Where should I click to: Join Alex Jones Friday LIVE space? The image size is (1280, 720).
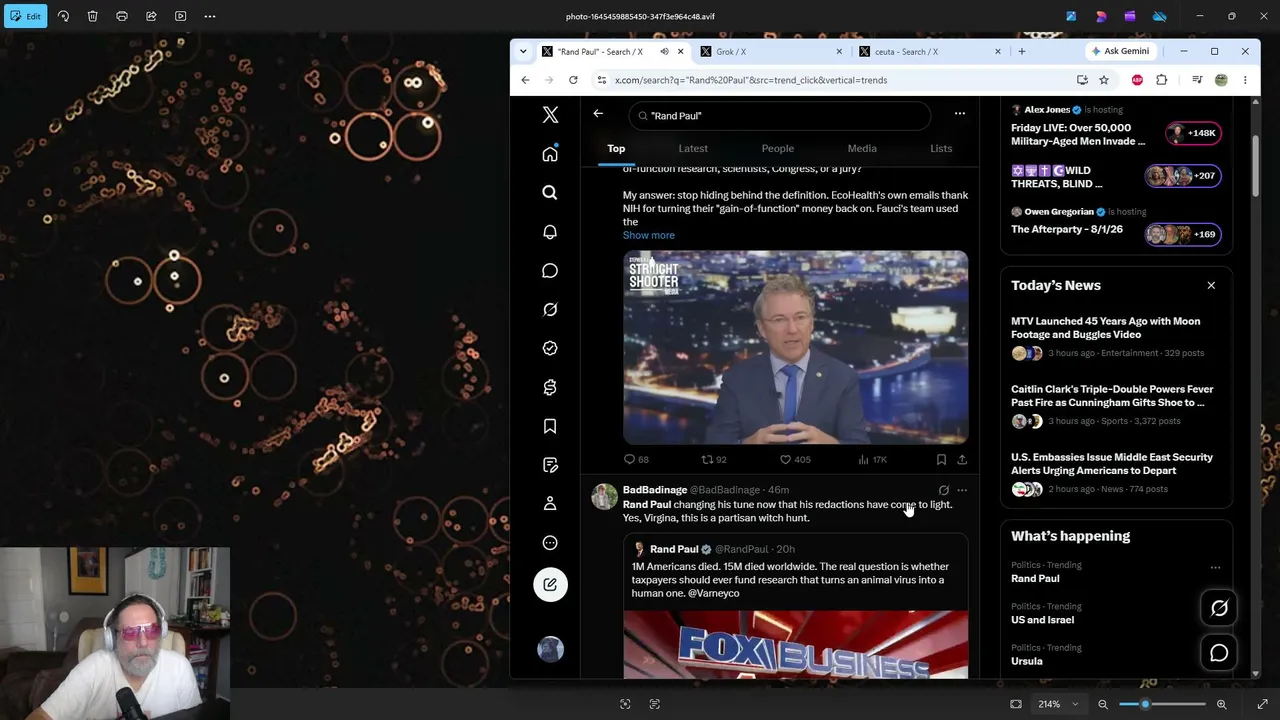point(1116,127)
